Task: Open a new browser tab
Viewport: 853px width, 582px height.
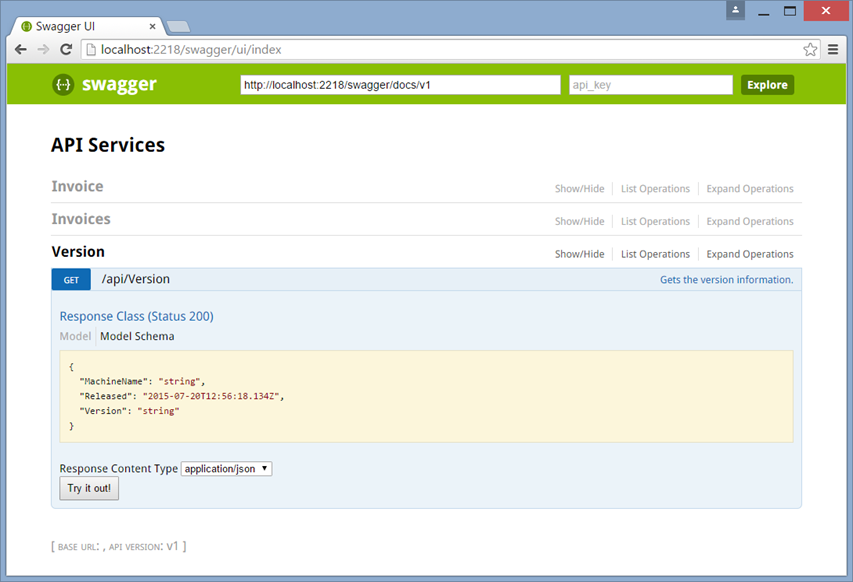Action: [179, 26]
